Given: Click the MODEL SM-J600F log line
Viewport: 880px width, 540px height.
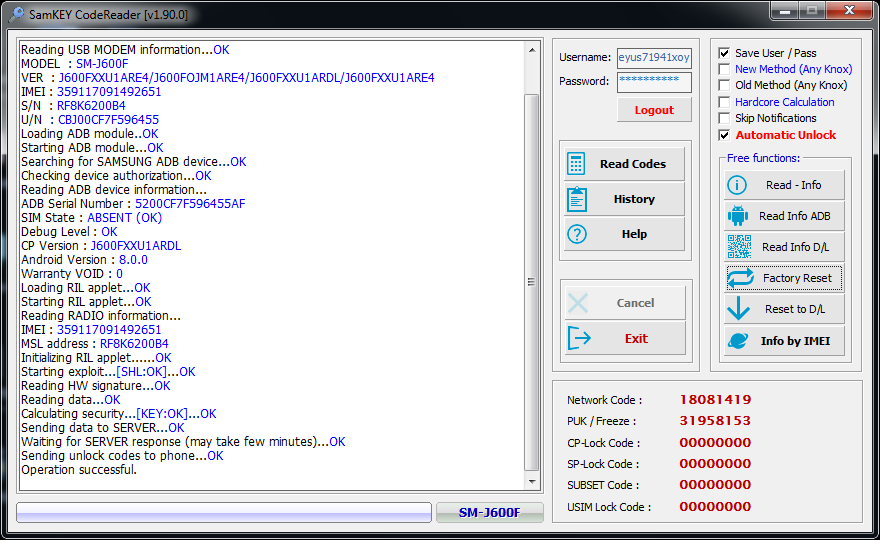Looking at the screenshot, I should 75,63.
